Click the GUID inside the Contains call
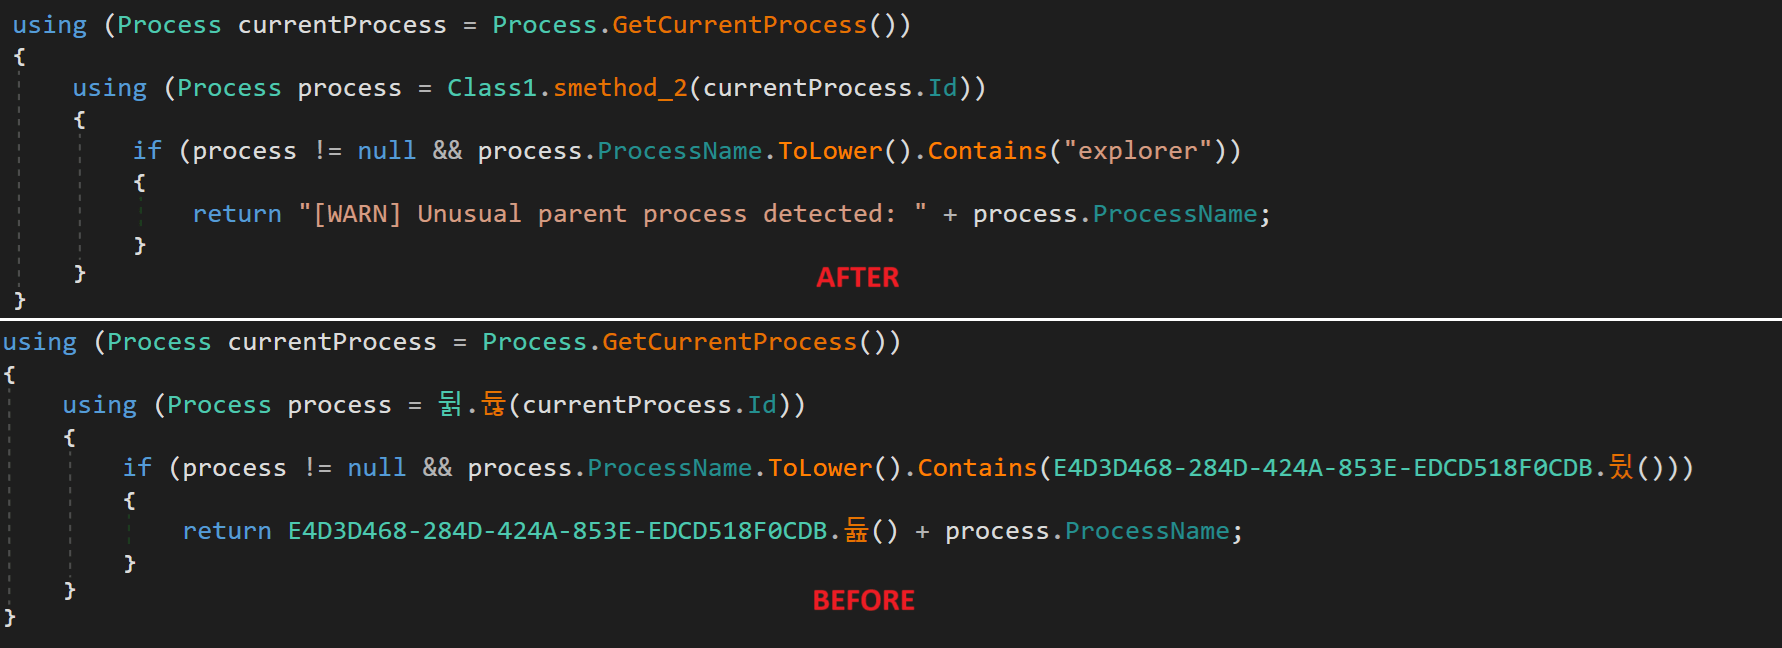The image size is (1782, 648). coord(1322,468)
